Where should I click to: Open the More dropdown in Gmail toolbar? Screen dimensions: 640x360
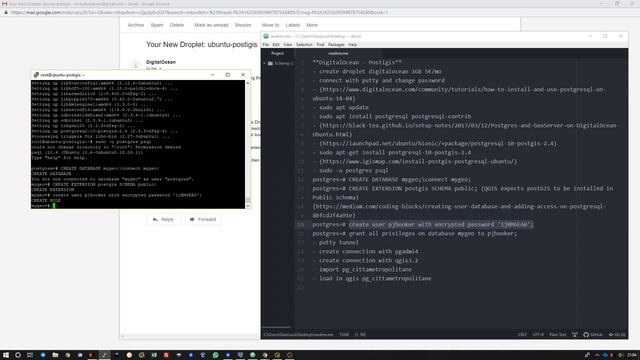tap(312, 25)
